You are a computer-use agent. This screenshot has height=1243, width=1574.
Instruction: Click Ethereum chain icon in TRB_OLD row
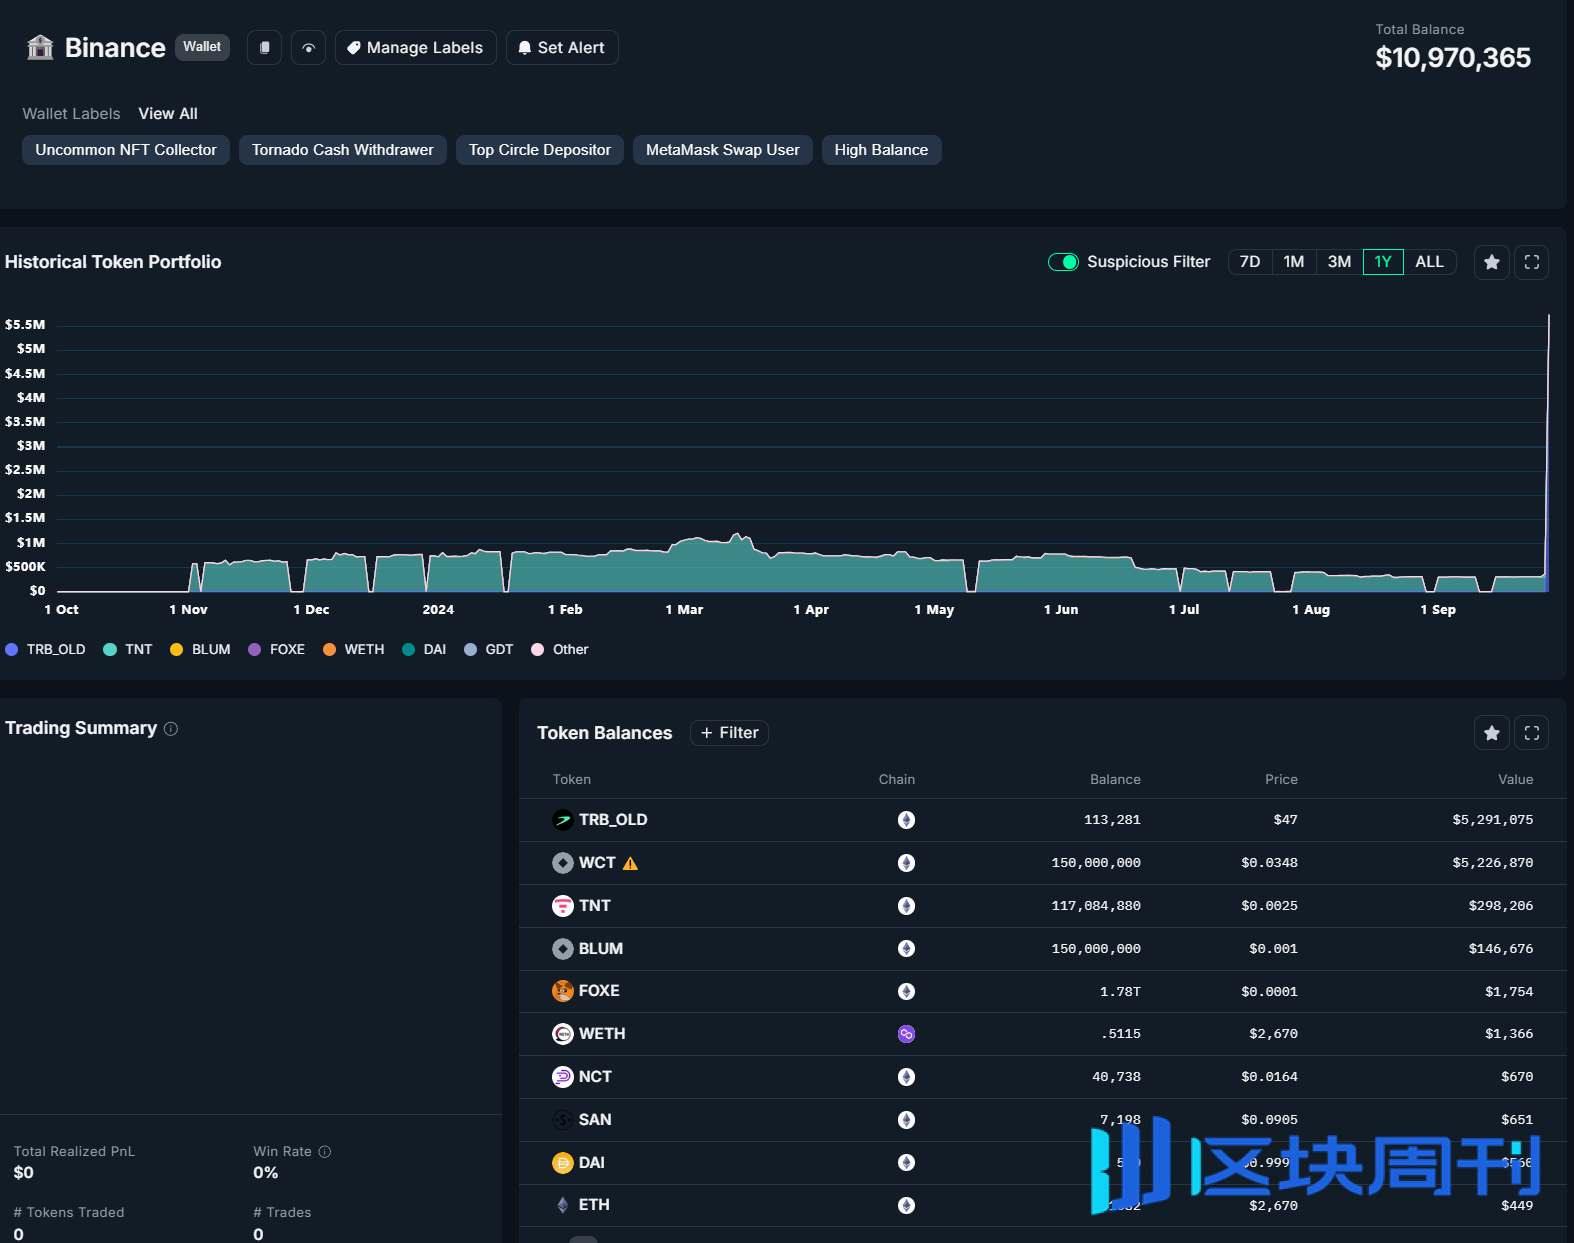[906, 820]
